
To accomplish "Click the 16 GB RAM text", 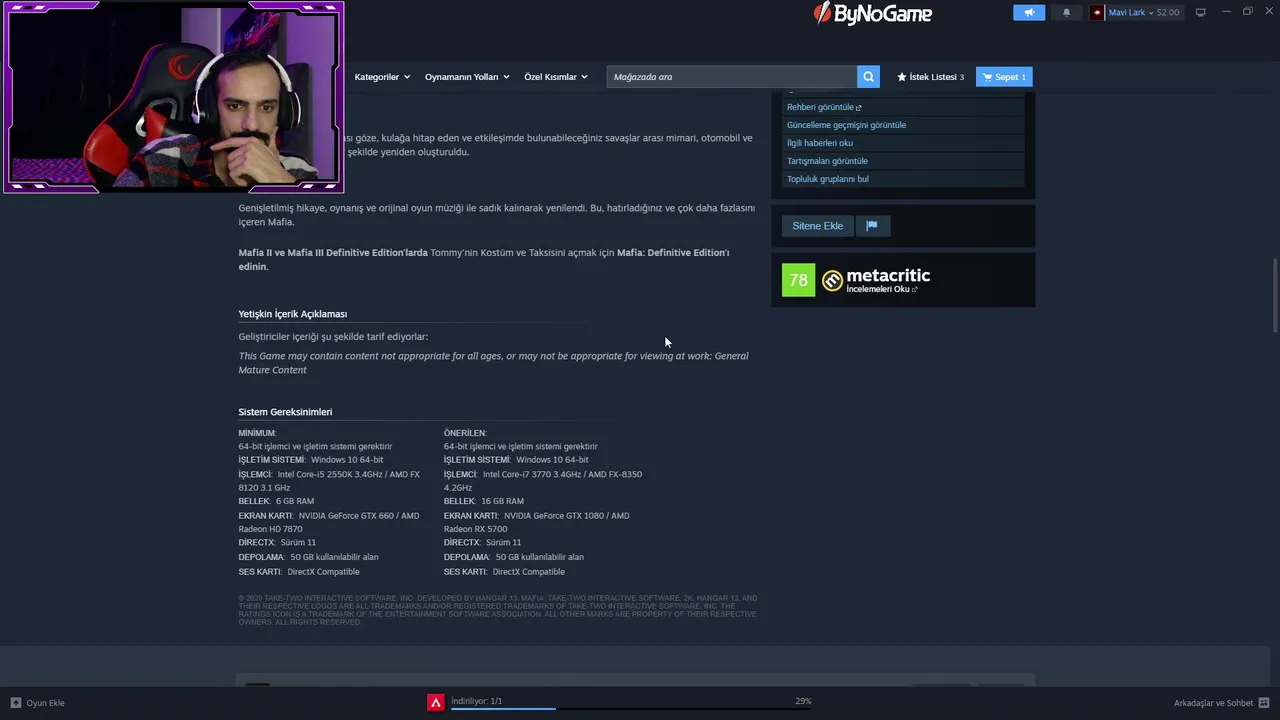I will [503, 501].
